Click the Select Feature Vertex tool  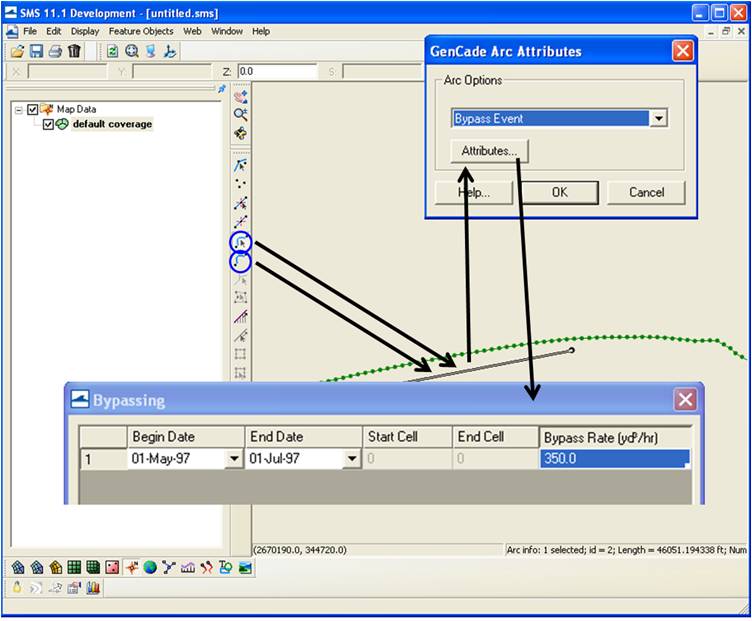[x=240, y=203]
